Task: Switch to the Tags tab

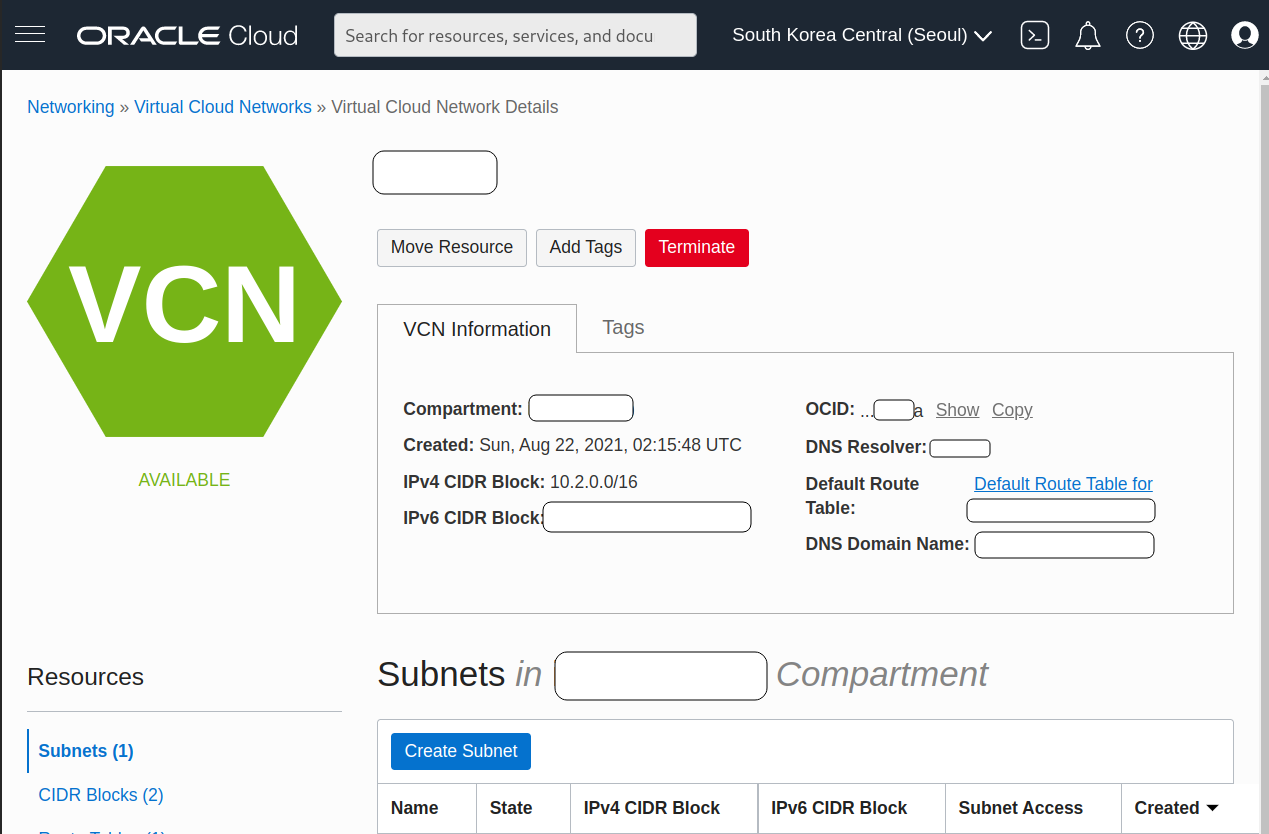Action: pyautogui.click(x=623, y=327)
